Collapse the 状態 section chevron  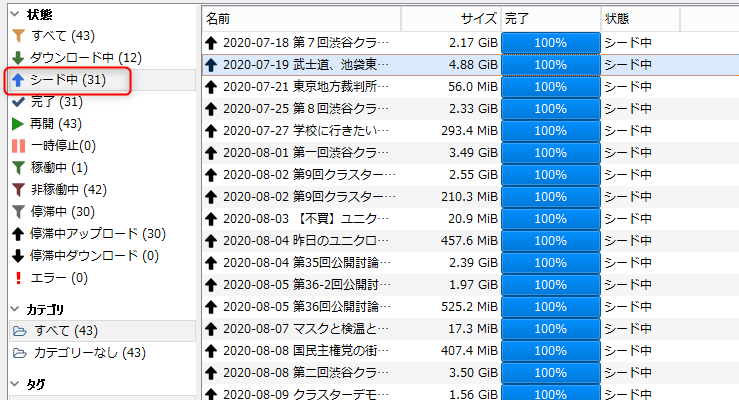pyautogui.click(x=14, y=14)
